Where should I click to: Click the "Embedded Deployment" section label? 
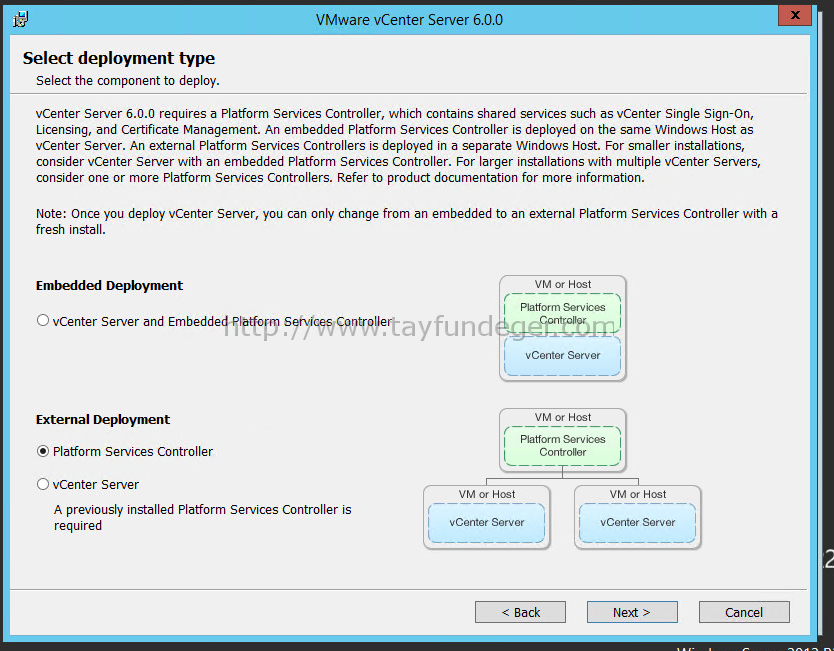coord(109,286)
